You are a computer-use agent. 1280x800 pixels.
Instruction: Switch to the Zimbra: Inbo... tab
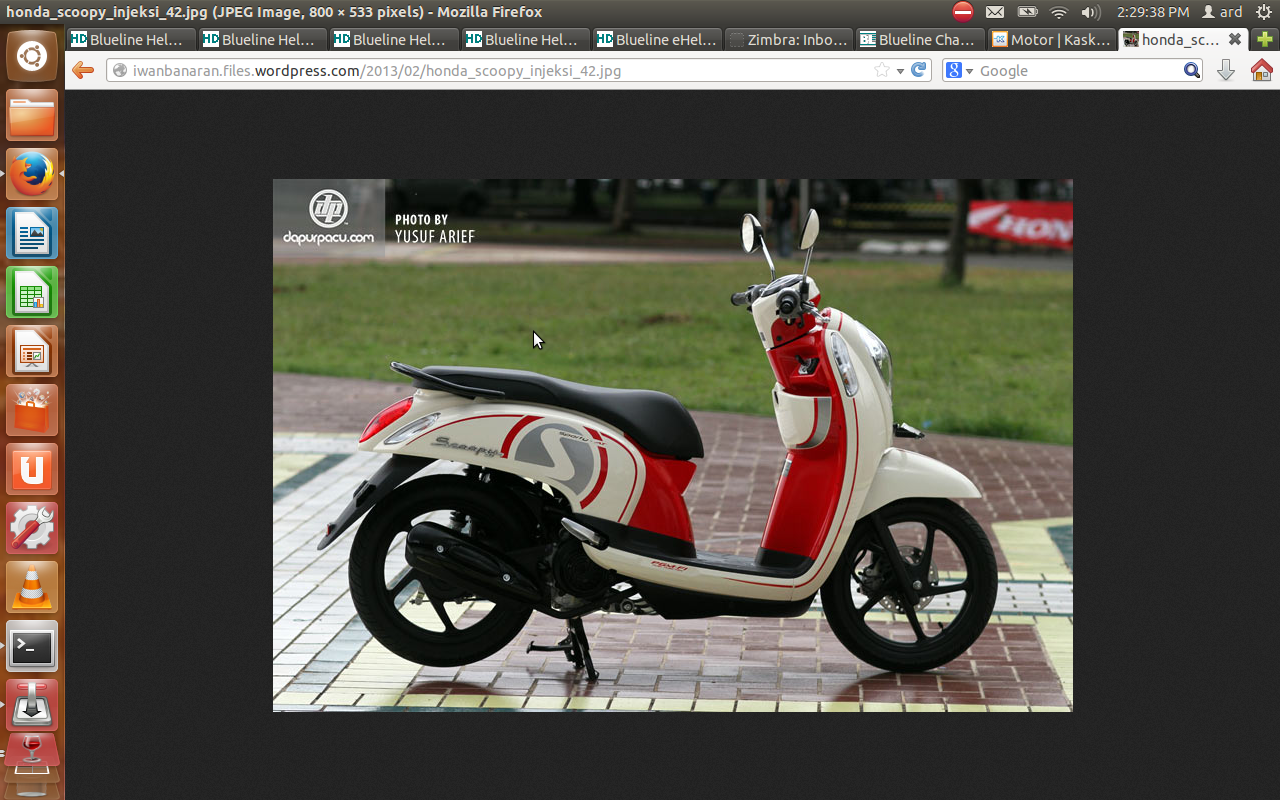click(789, 39)
